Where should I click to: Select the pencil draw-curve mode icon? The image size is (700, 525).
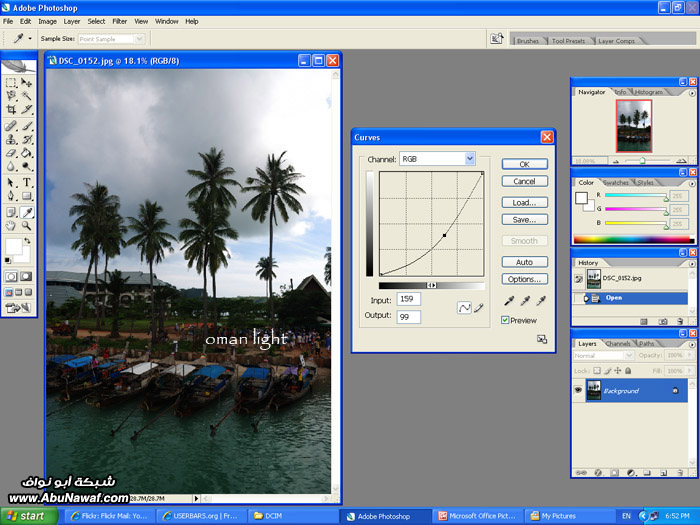coord(479,308)
